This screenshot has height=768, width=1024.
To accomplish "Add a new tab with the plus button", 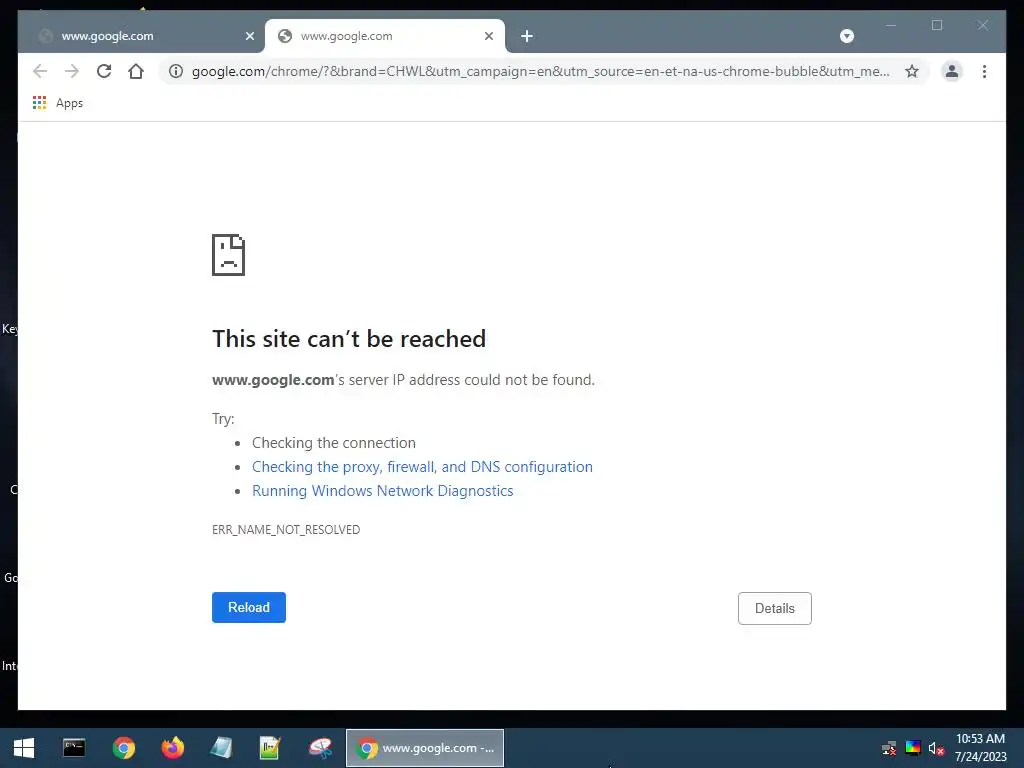I will [x=527, y=36].
